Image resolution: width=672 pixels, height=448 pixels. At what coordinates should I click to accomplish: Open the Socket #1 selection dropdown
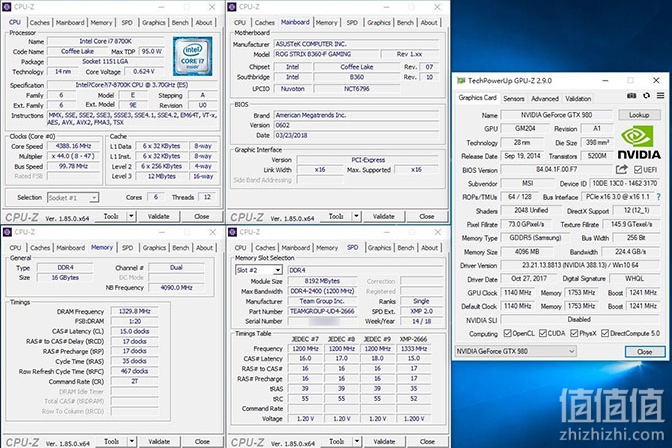73,198
